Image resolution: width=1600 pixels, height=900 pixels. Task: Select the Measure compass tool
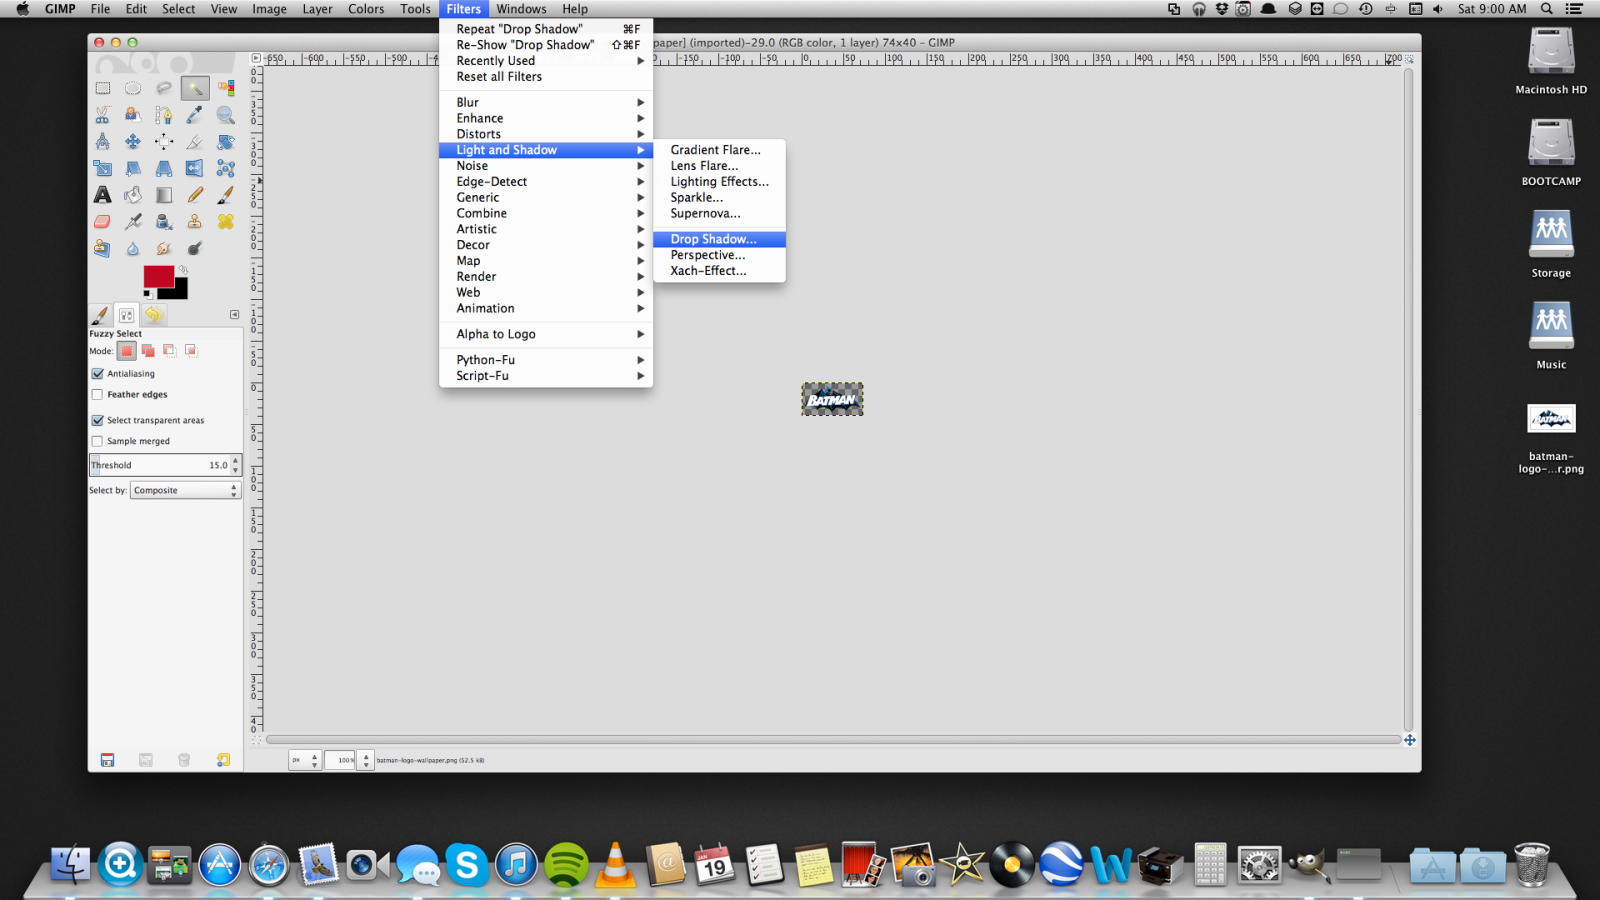click(x=102, y=142)
